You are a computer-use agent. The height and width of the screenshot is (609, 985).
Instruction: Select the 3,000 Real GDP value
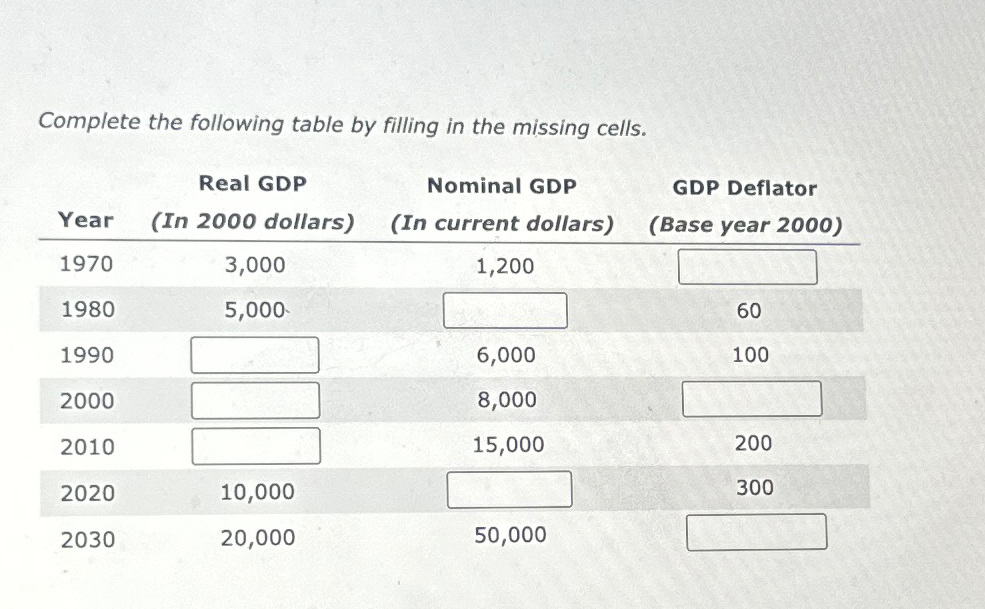[x=256, y=265]
